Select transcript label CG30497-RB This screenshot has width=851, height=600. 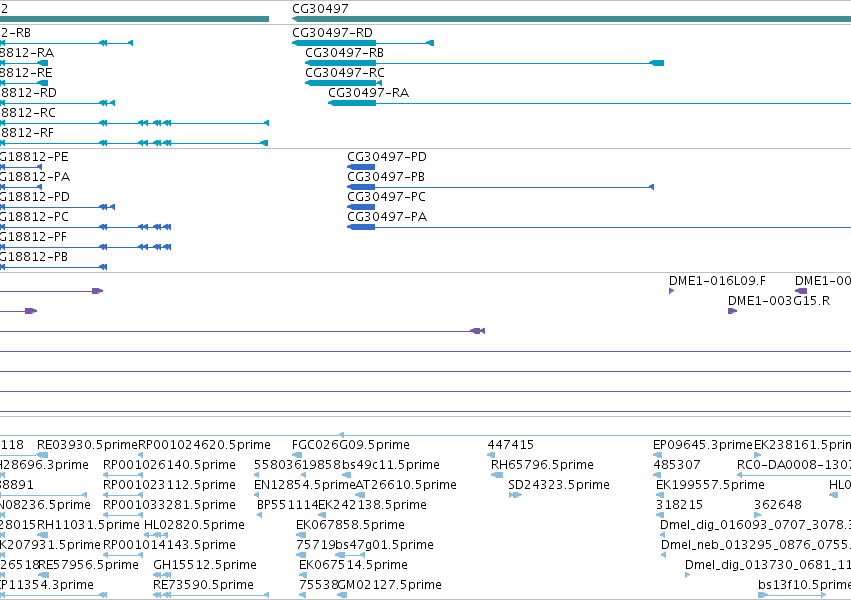click(x=344, y=53)
